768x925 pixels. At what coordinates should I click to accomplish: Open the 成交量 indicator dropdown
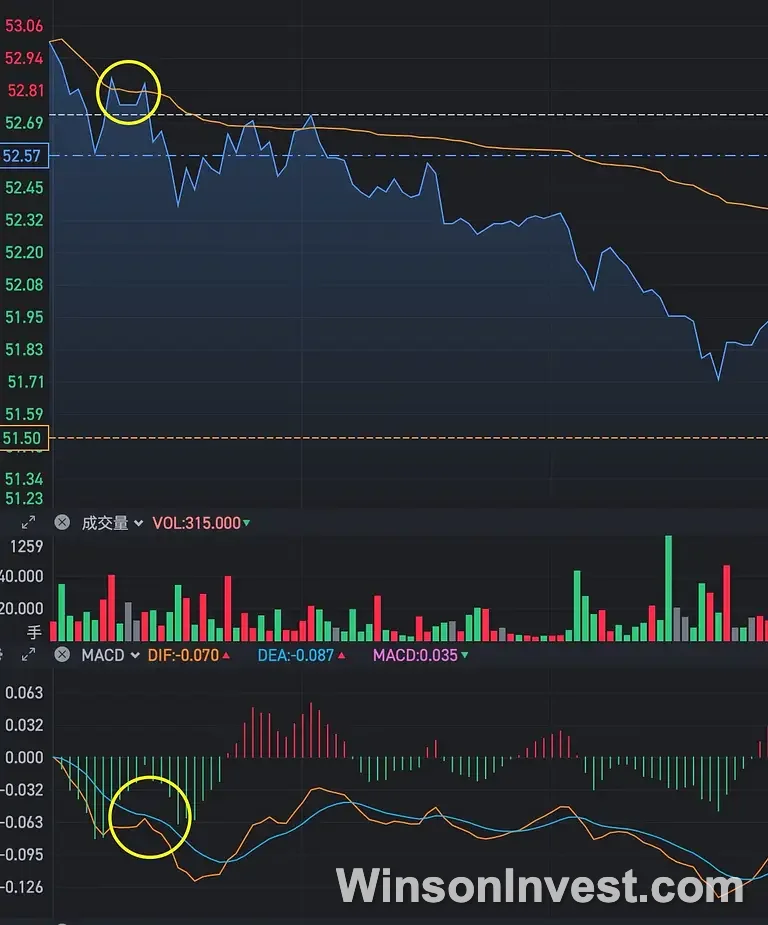(x=112, y=523)
